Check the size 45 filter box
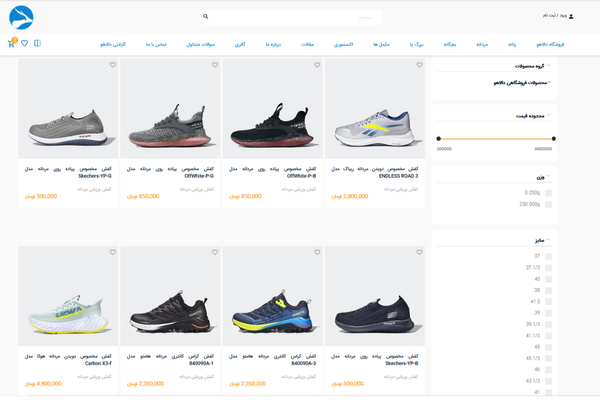Image resolution: width=600 pixels, height=400 pixels. coord(548,347)
